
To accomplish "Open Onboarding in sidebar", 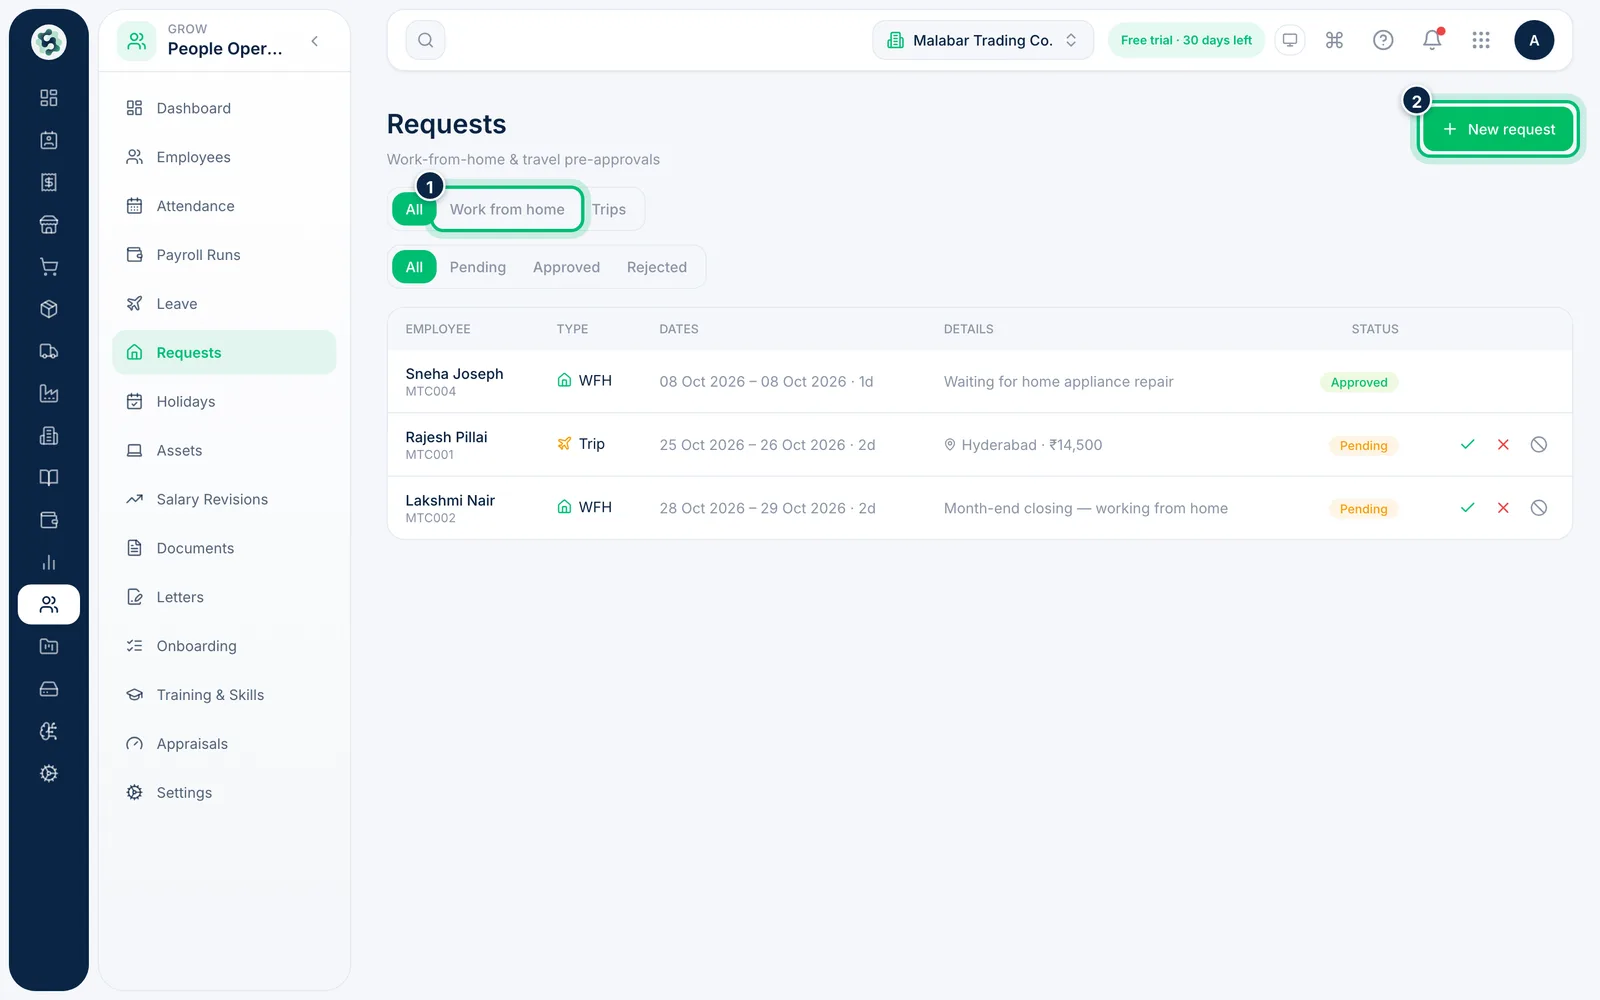I will (224, 646).
